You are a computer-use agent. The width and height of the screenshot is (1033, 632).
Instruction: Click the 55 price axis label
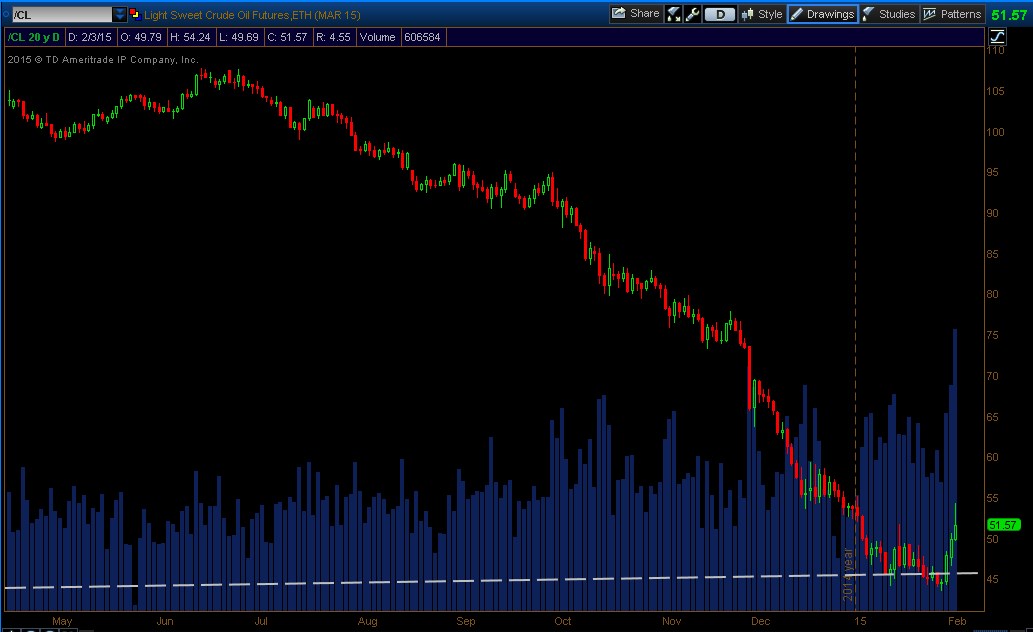tap(992, 498)
